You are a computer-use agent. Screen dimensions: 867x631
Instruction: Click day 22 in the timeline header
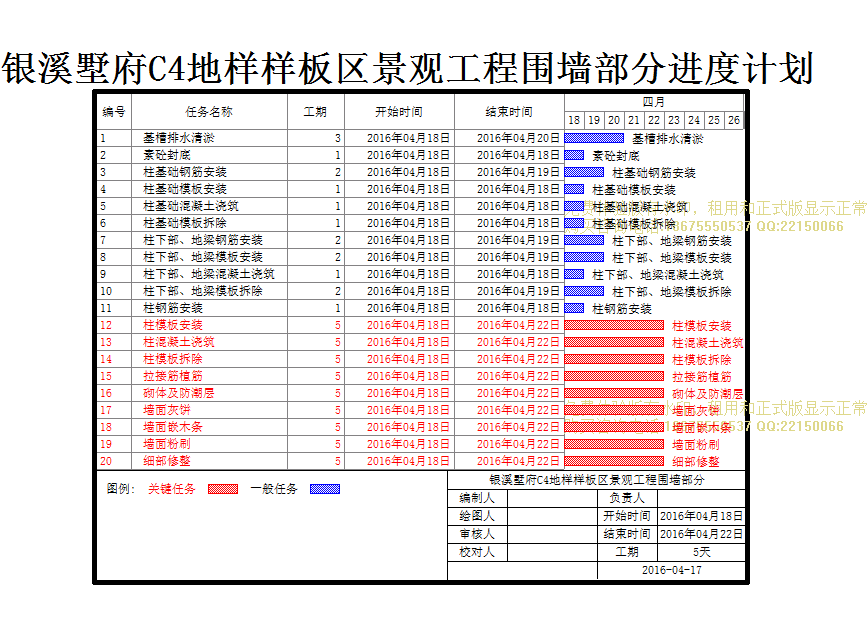point(654,120)
